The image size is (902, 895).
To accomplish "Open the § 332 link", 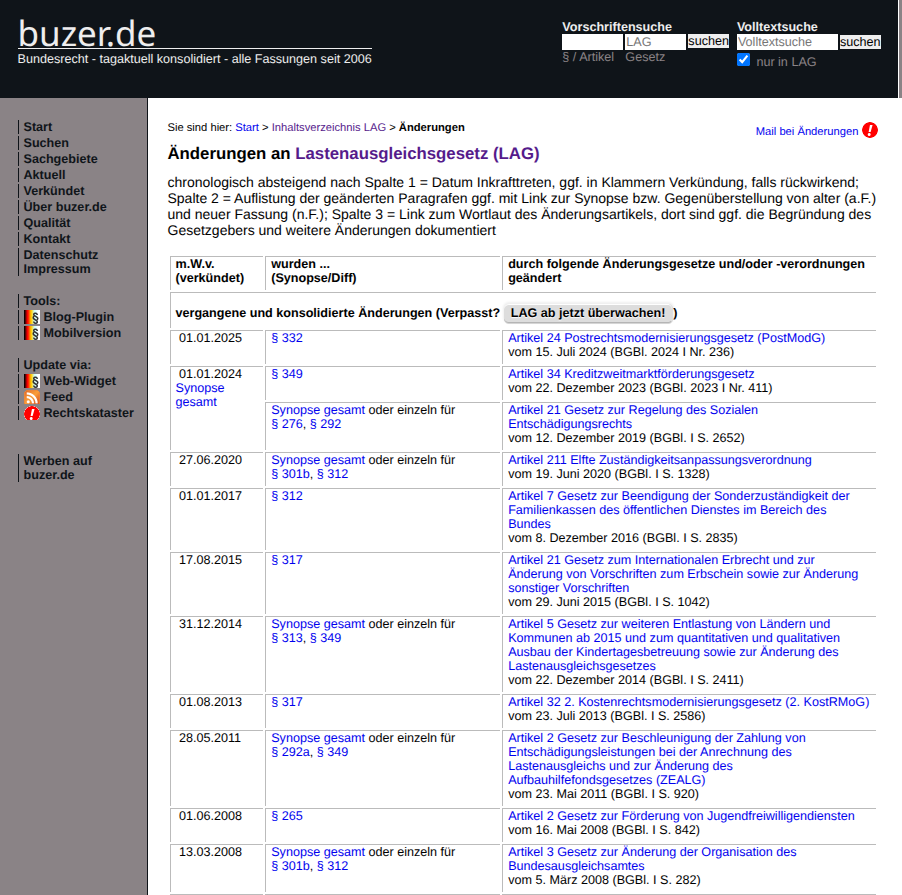I will [287, 338].
